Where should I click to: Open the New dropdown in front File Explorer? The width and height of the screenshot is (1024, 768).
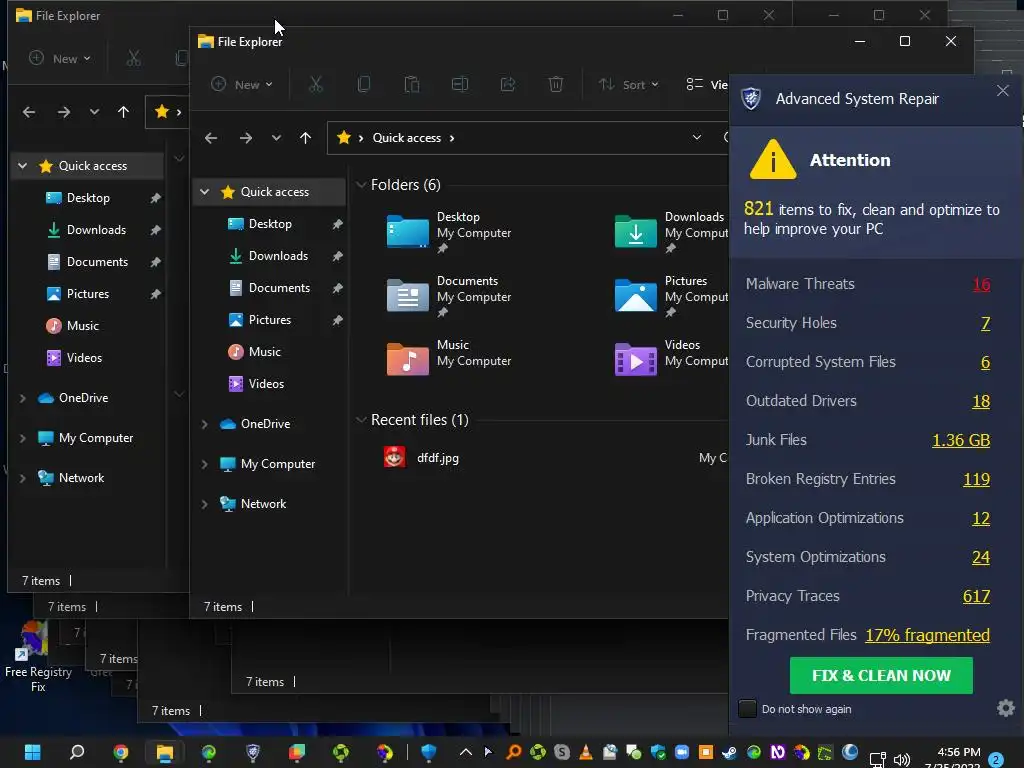pyautogui.click(x=242, y=84)
